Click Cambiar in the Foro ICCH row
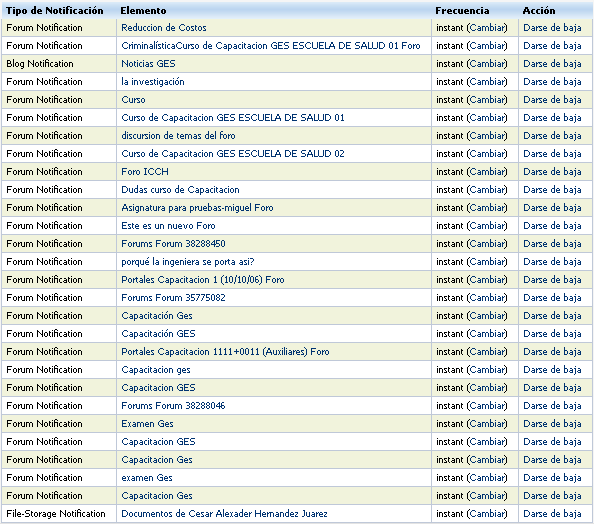The image size is (594, 524). 487,172
